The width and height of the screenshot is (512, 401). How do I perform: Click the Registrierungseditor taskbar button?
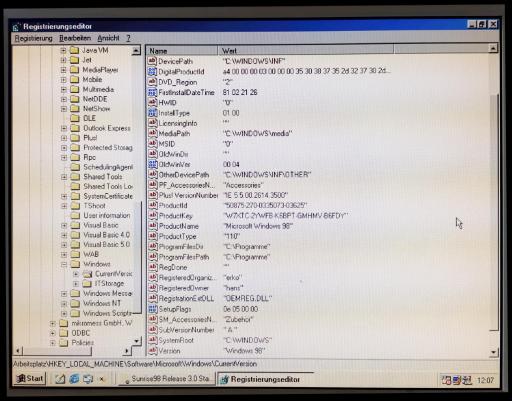265,379
